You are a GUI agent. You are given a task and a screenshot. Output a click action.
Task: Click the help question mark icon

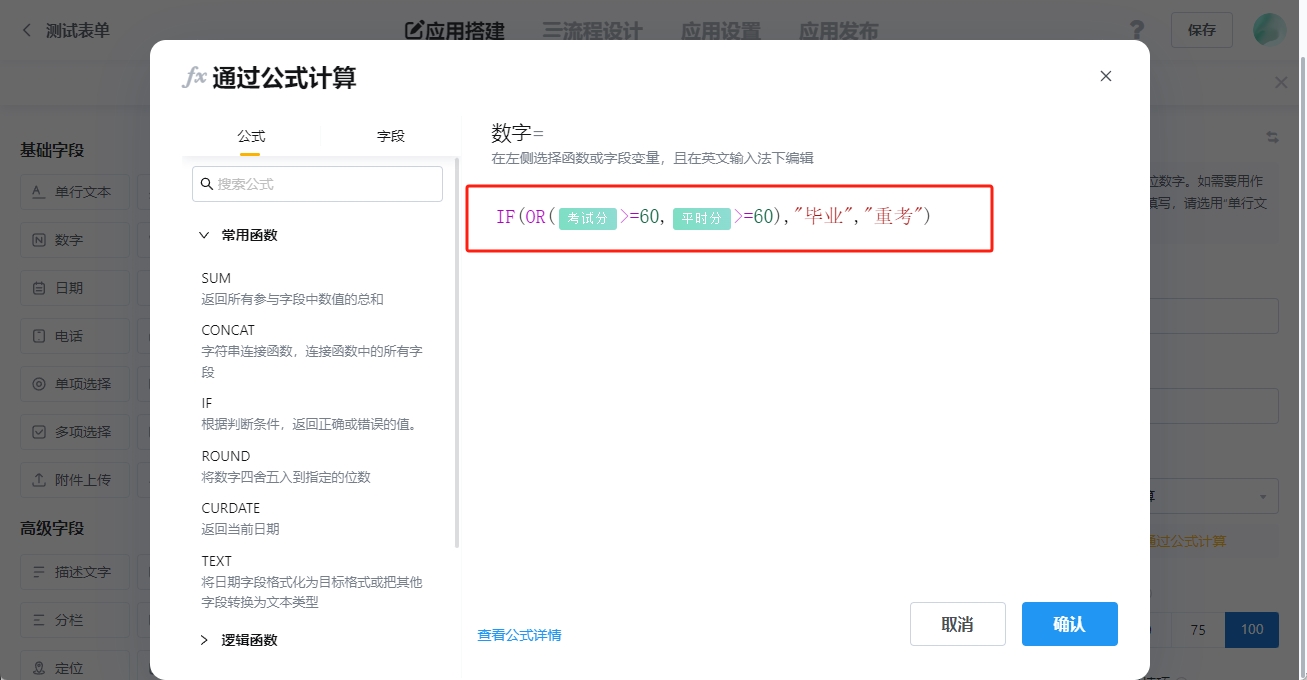point(1136,30)
